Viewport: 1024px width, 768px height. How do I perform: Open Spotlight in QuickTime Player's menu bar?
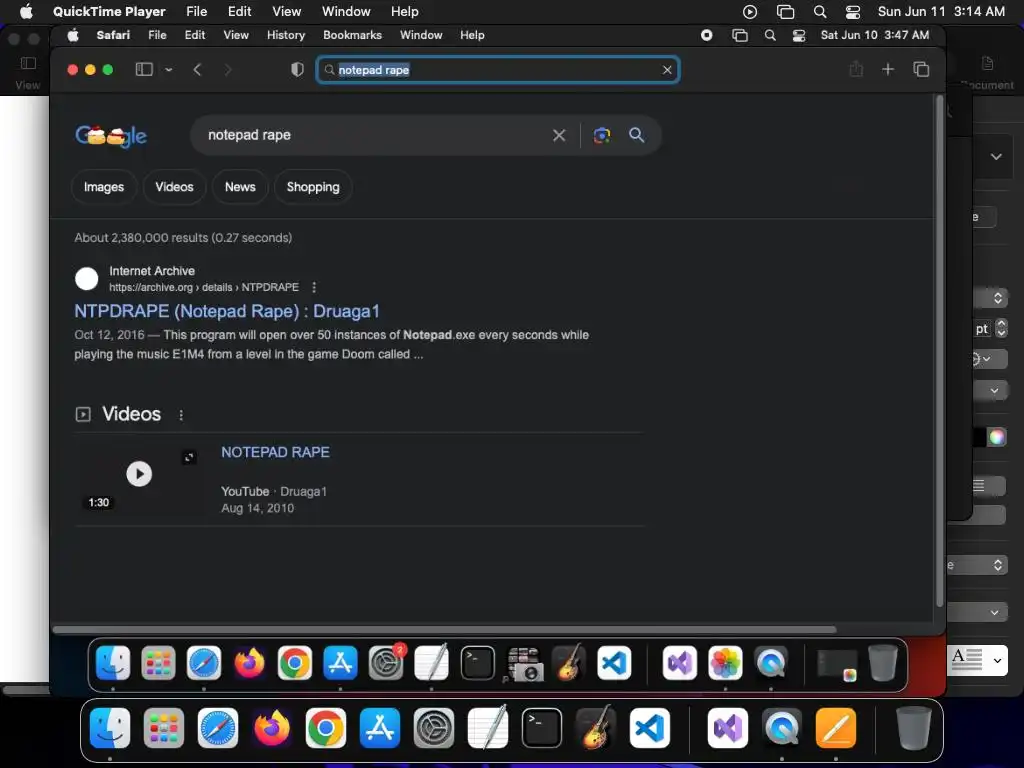(x=820, y=12)
